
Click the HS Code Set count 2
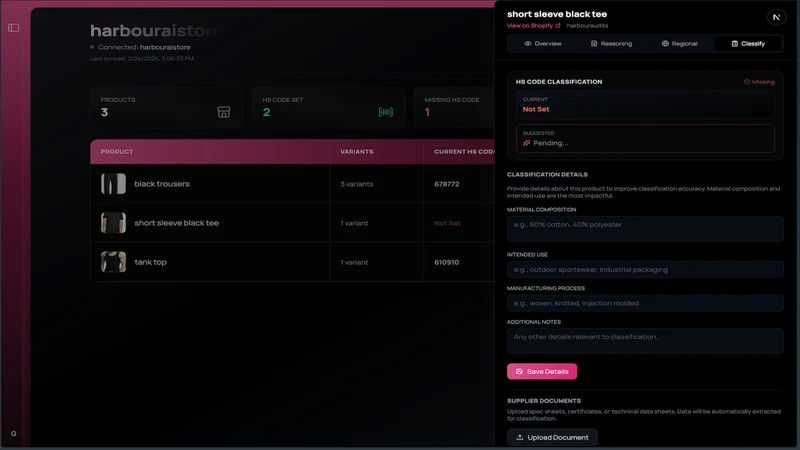266,112
